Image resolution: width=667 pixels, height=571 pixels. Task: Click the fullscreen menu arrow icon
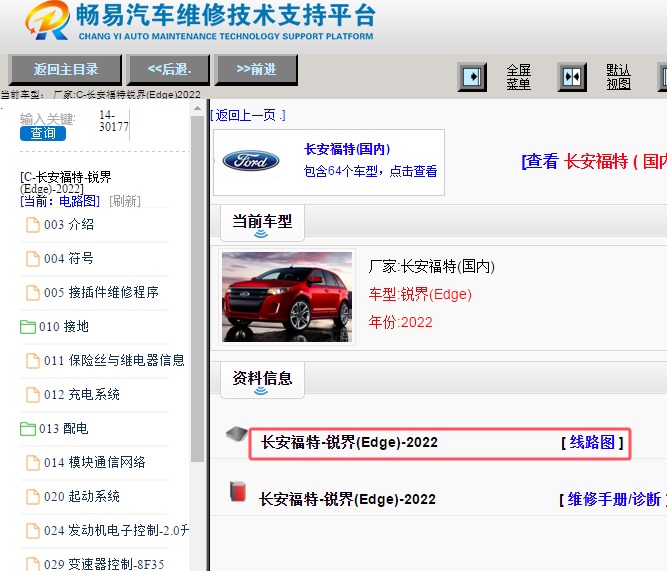[x=472, y=77]
